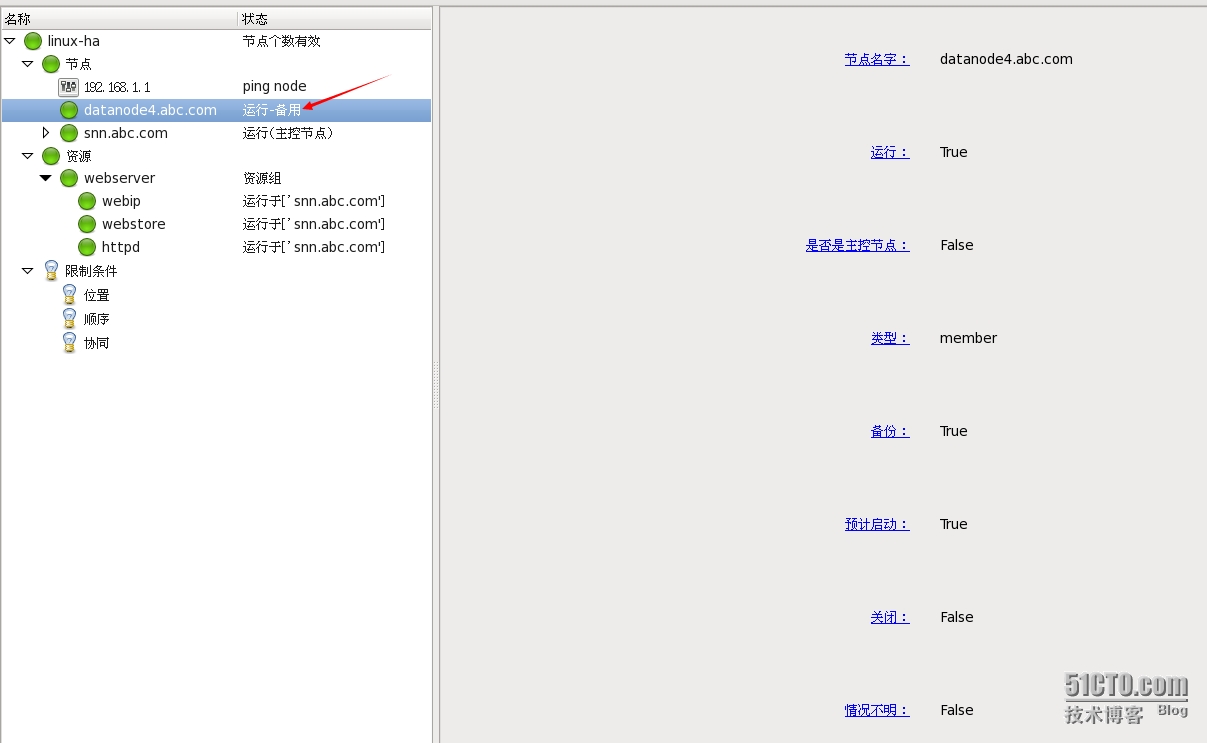Click the green icon of webstore resource

click(x=87, y=224)
